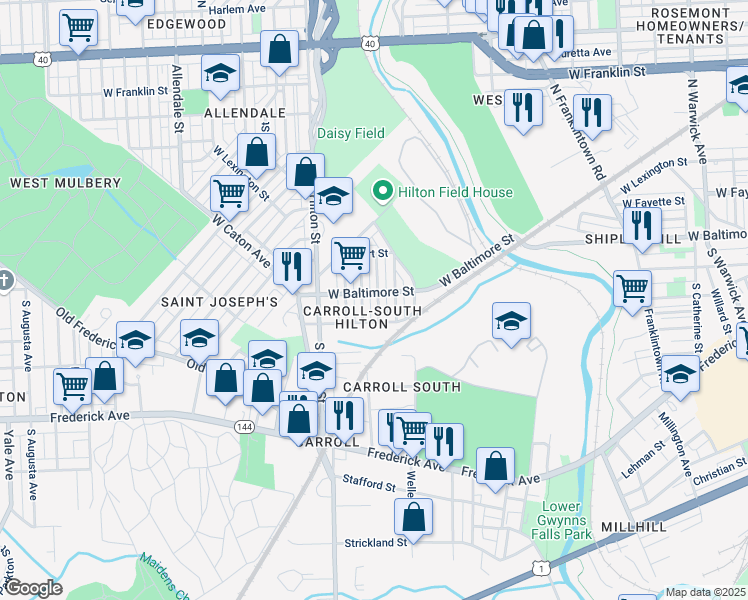748x600 pixels.
Task: Click shopping bag marker on Frederick Ave east
Action: click(496, 469)
